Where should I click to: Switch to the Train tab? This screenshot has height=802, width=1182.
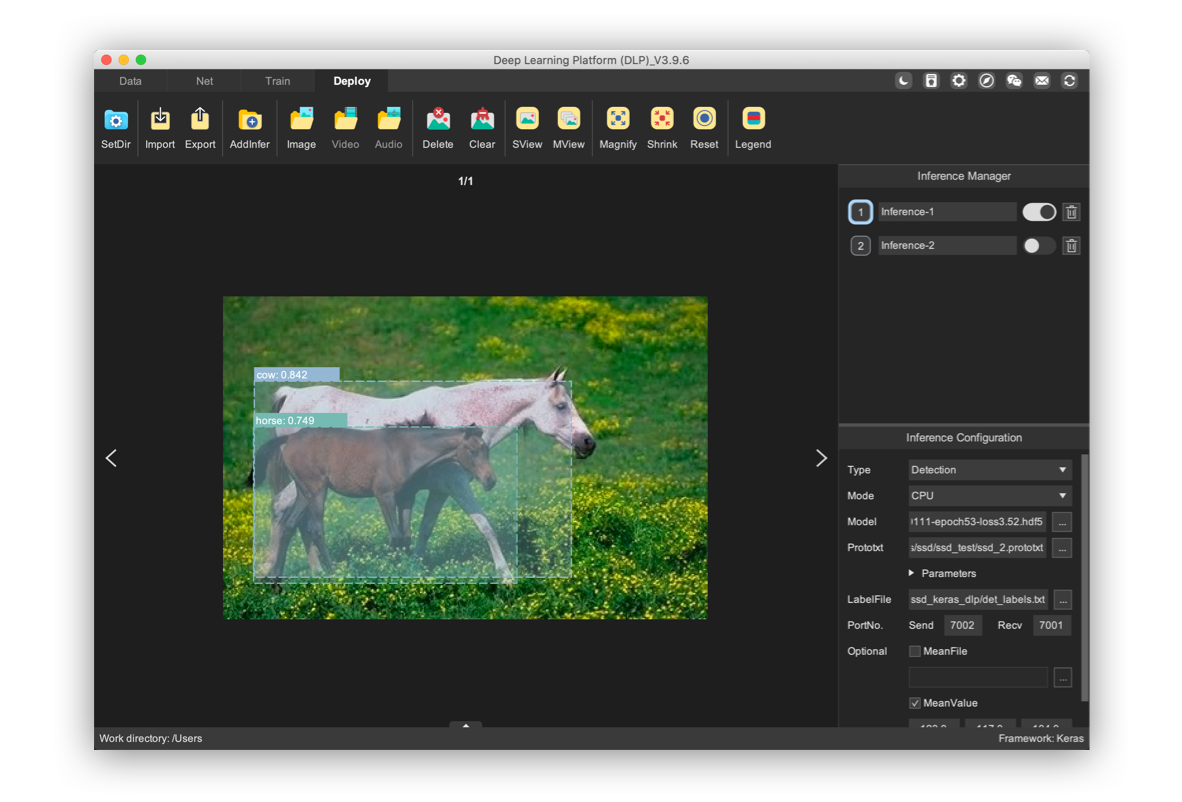tap(278, 81)
